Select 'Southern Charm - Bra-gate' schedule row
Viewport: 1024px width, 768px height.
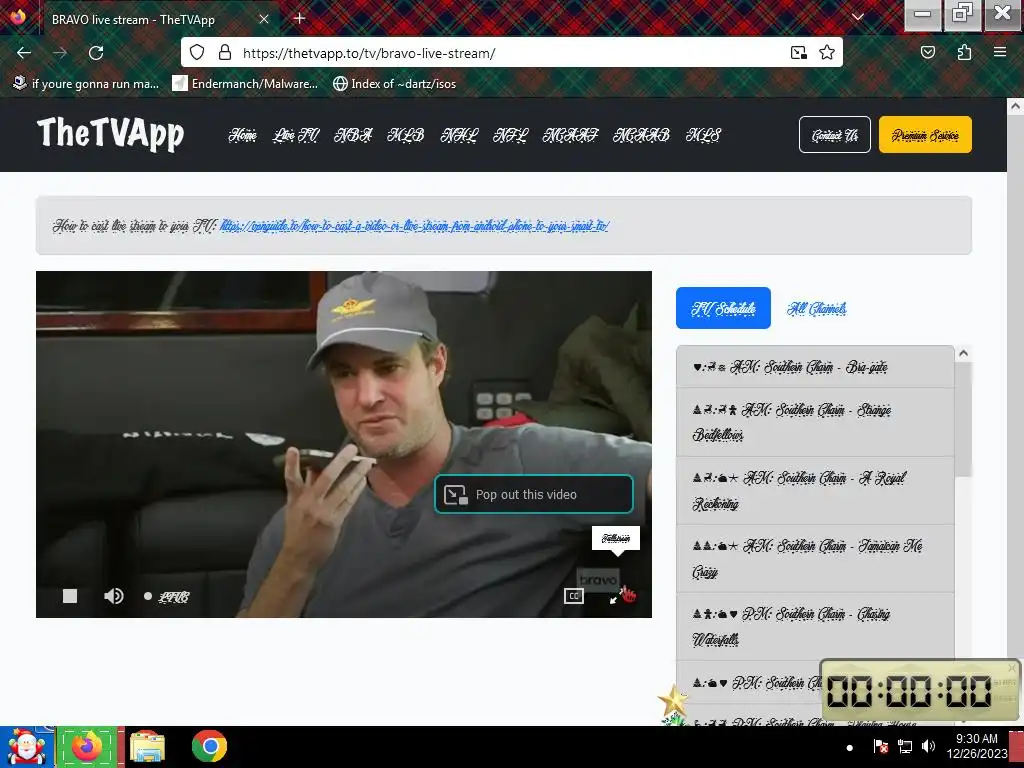click(x=815, y=367)
